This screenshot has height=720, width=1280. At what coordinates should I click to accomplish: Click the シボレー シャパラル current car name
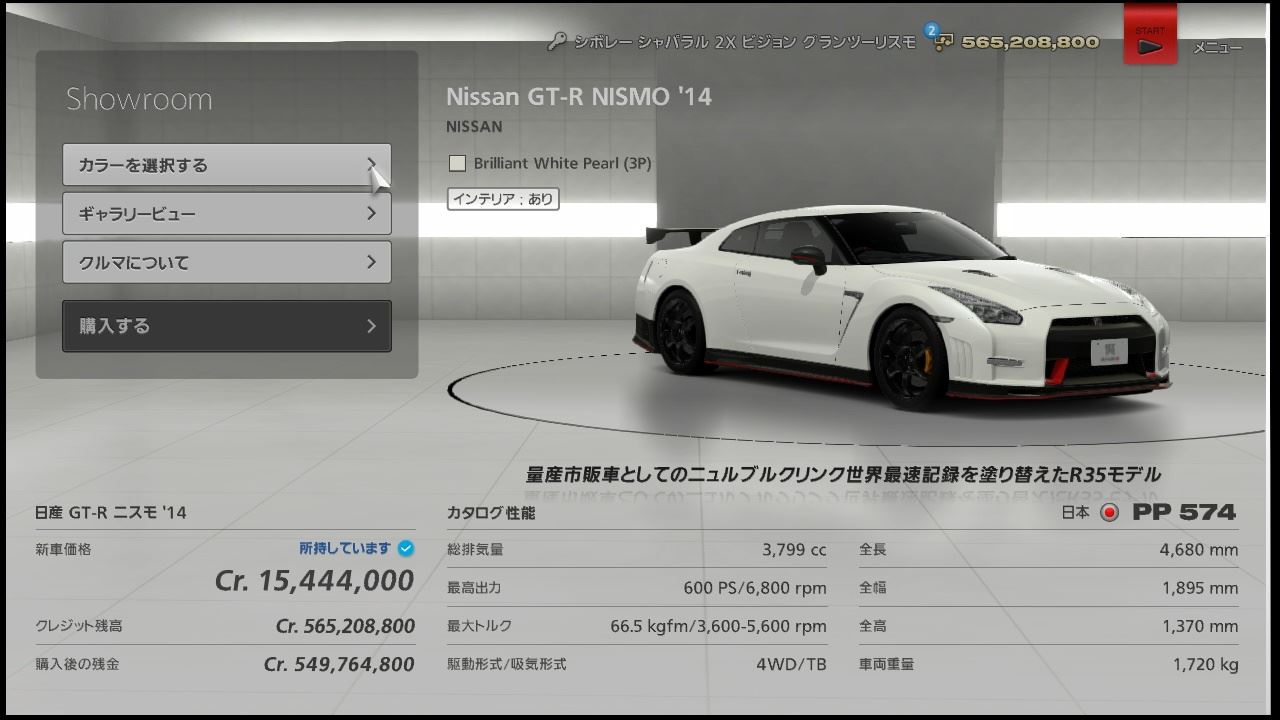744,42
